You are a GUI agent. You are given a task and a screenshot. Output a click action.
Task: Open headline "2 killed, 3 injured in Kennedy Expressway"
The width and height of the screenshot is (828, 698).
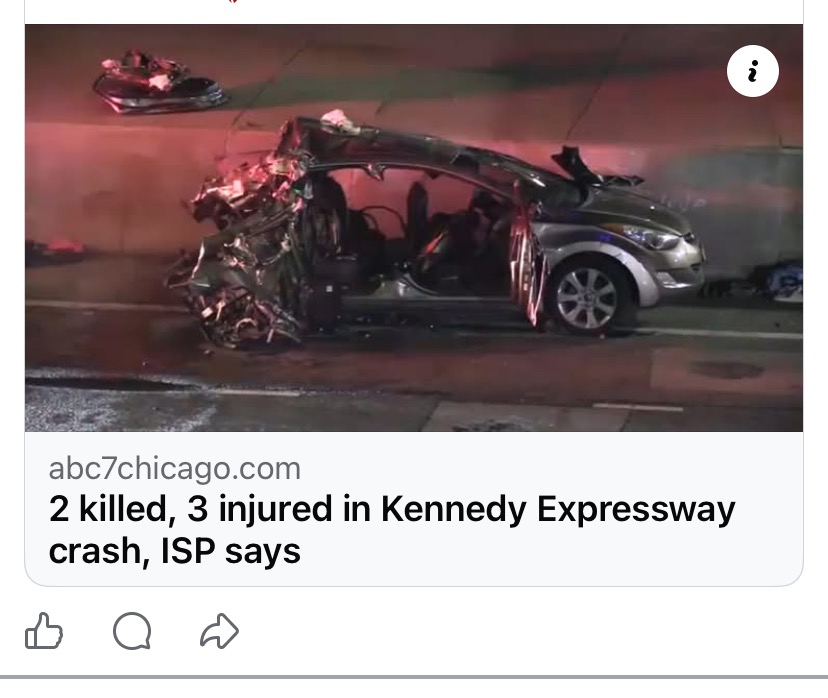click(x=392, y=509)
